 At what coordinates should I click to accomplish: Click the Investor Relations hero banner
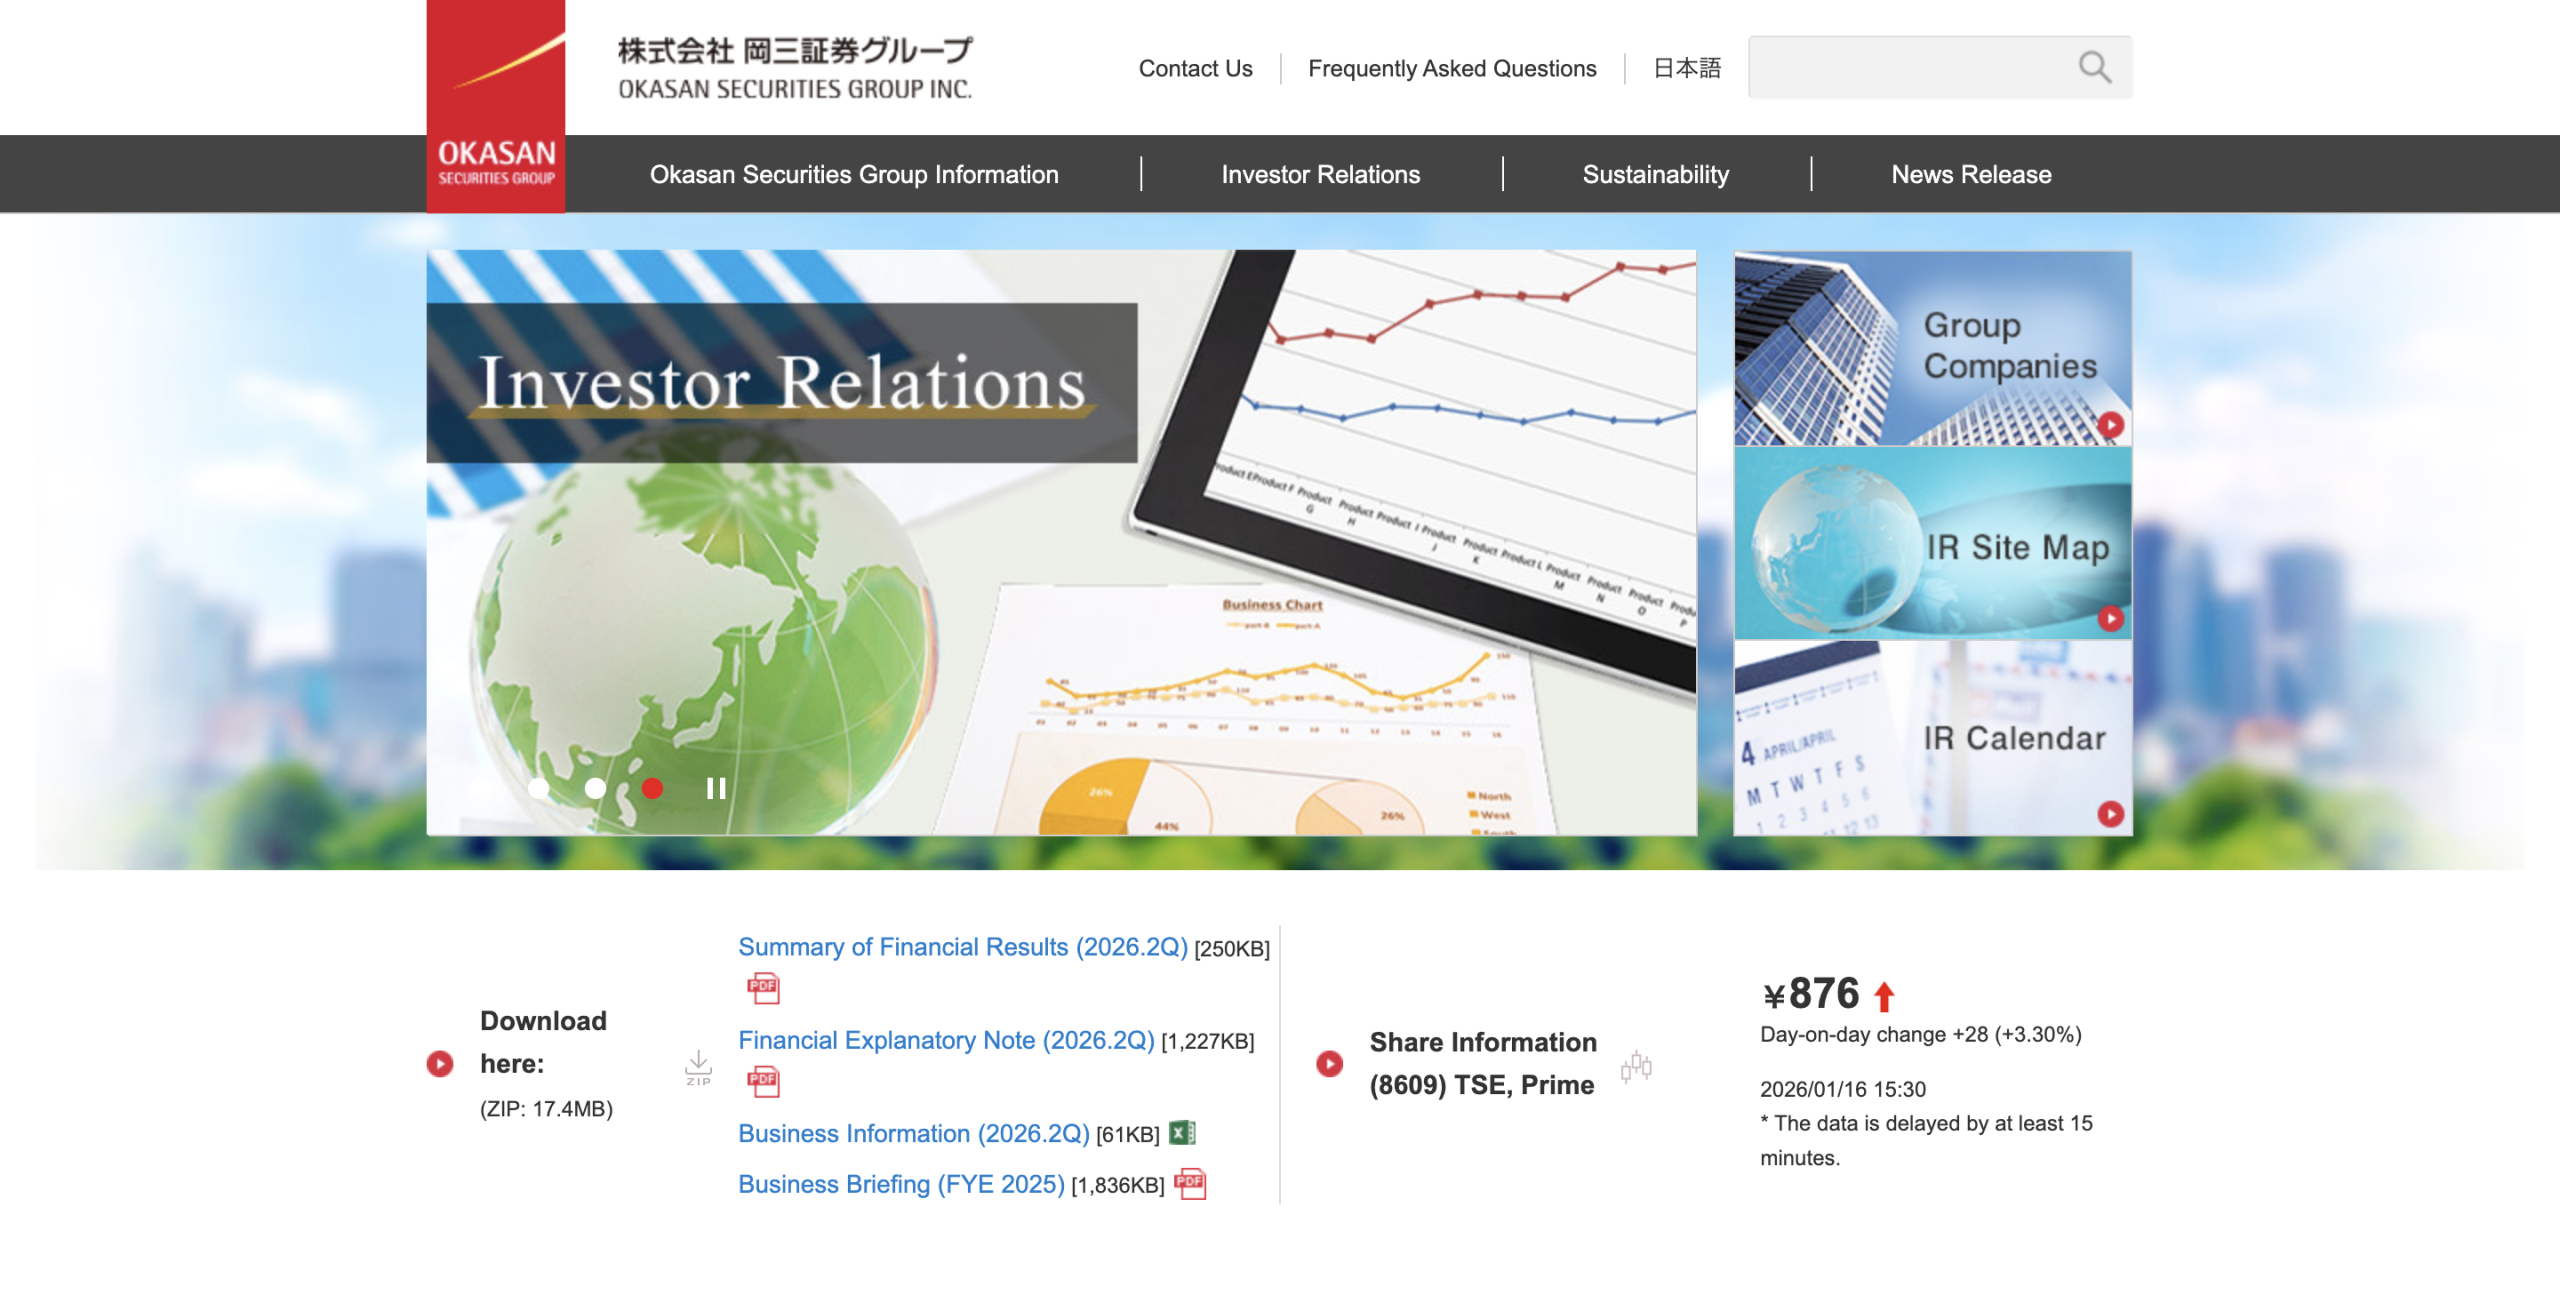click(x=1061, y=543)
